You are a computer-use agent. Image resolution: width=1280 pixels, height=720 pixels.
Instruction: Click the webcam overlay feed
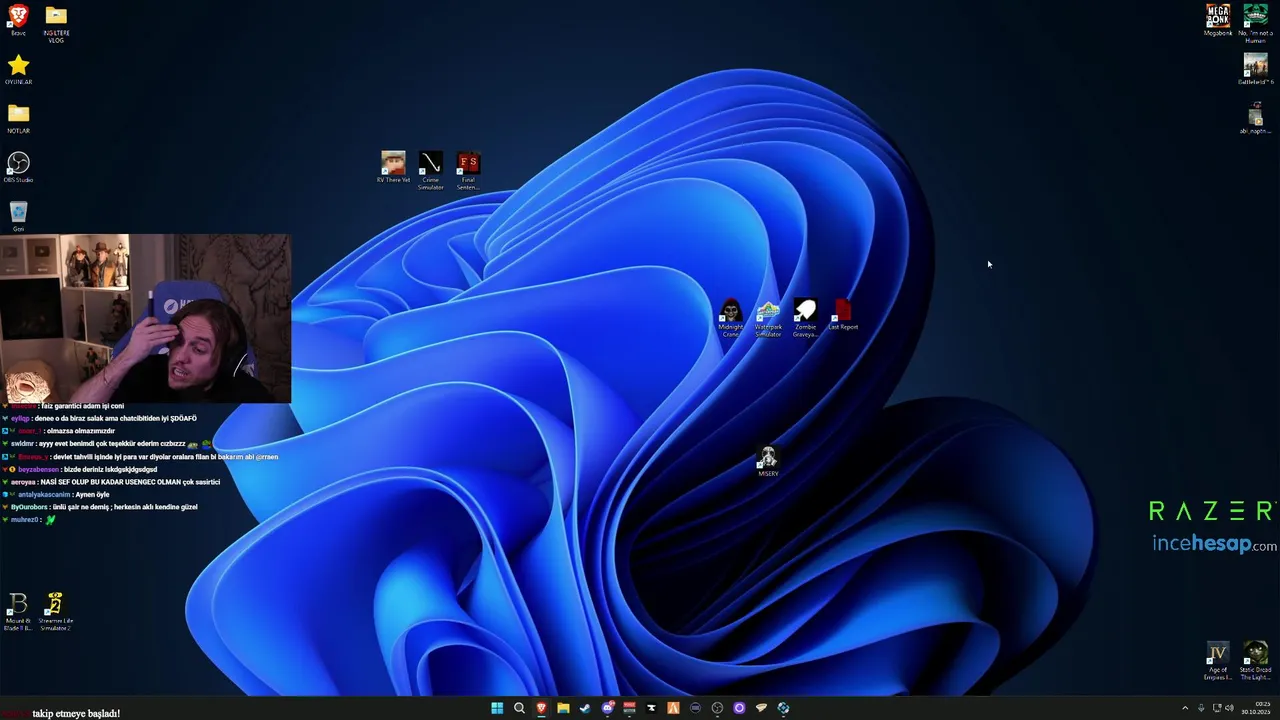point(145,318)
